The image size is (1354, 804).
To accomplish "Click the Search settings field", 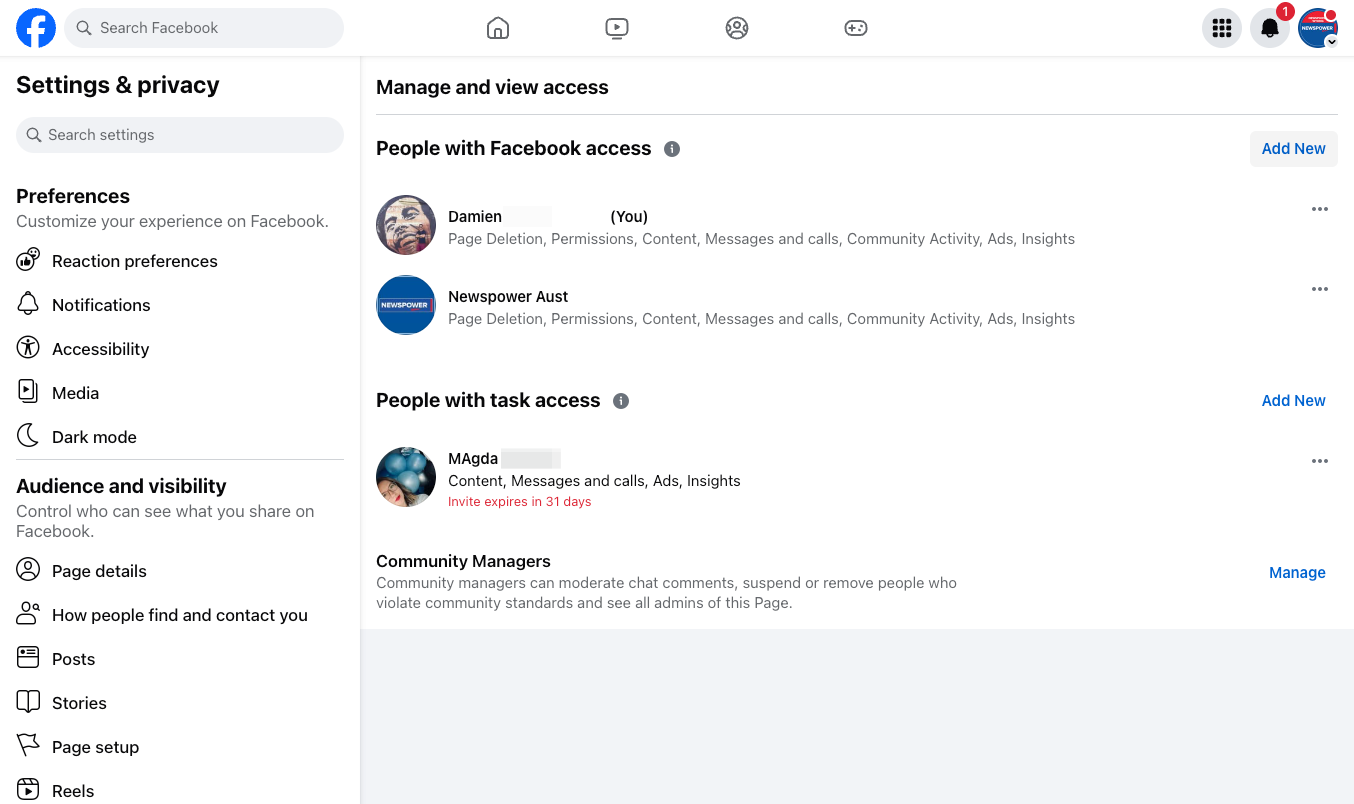I will coord(180,135).
